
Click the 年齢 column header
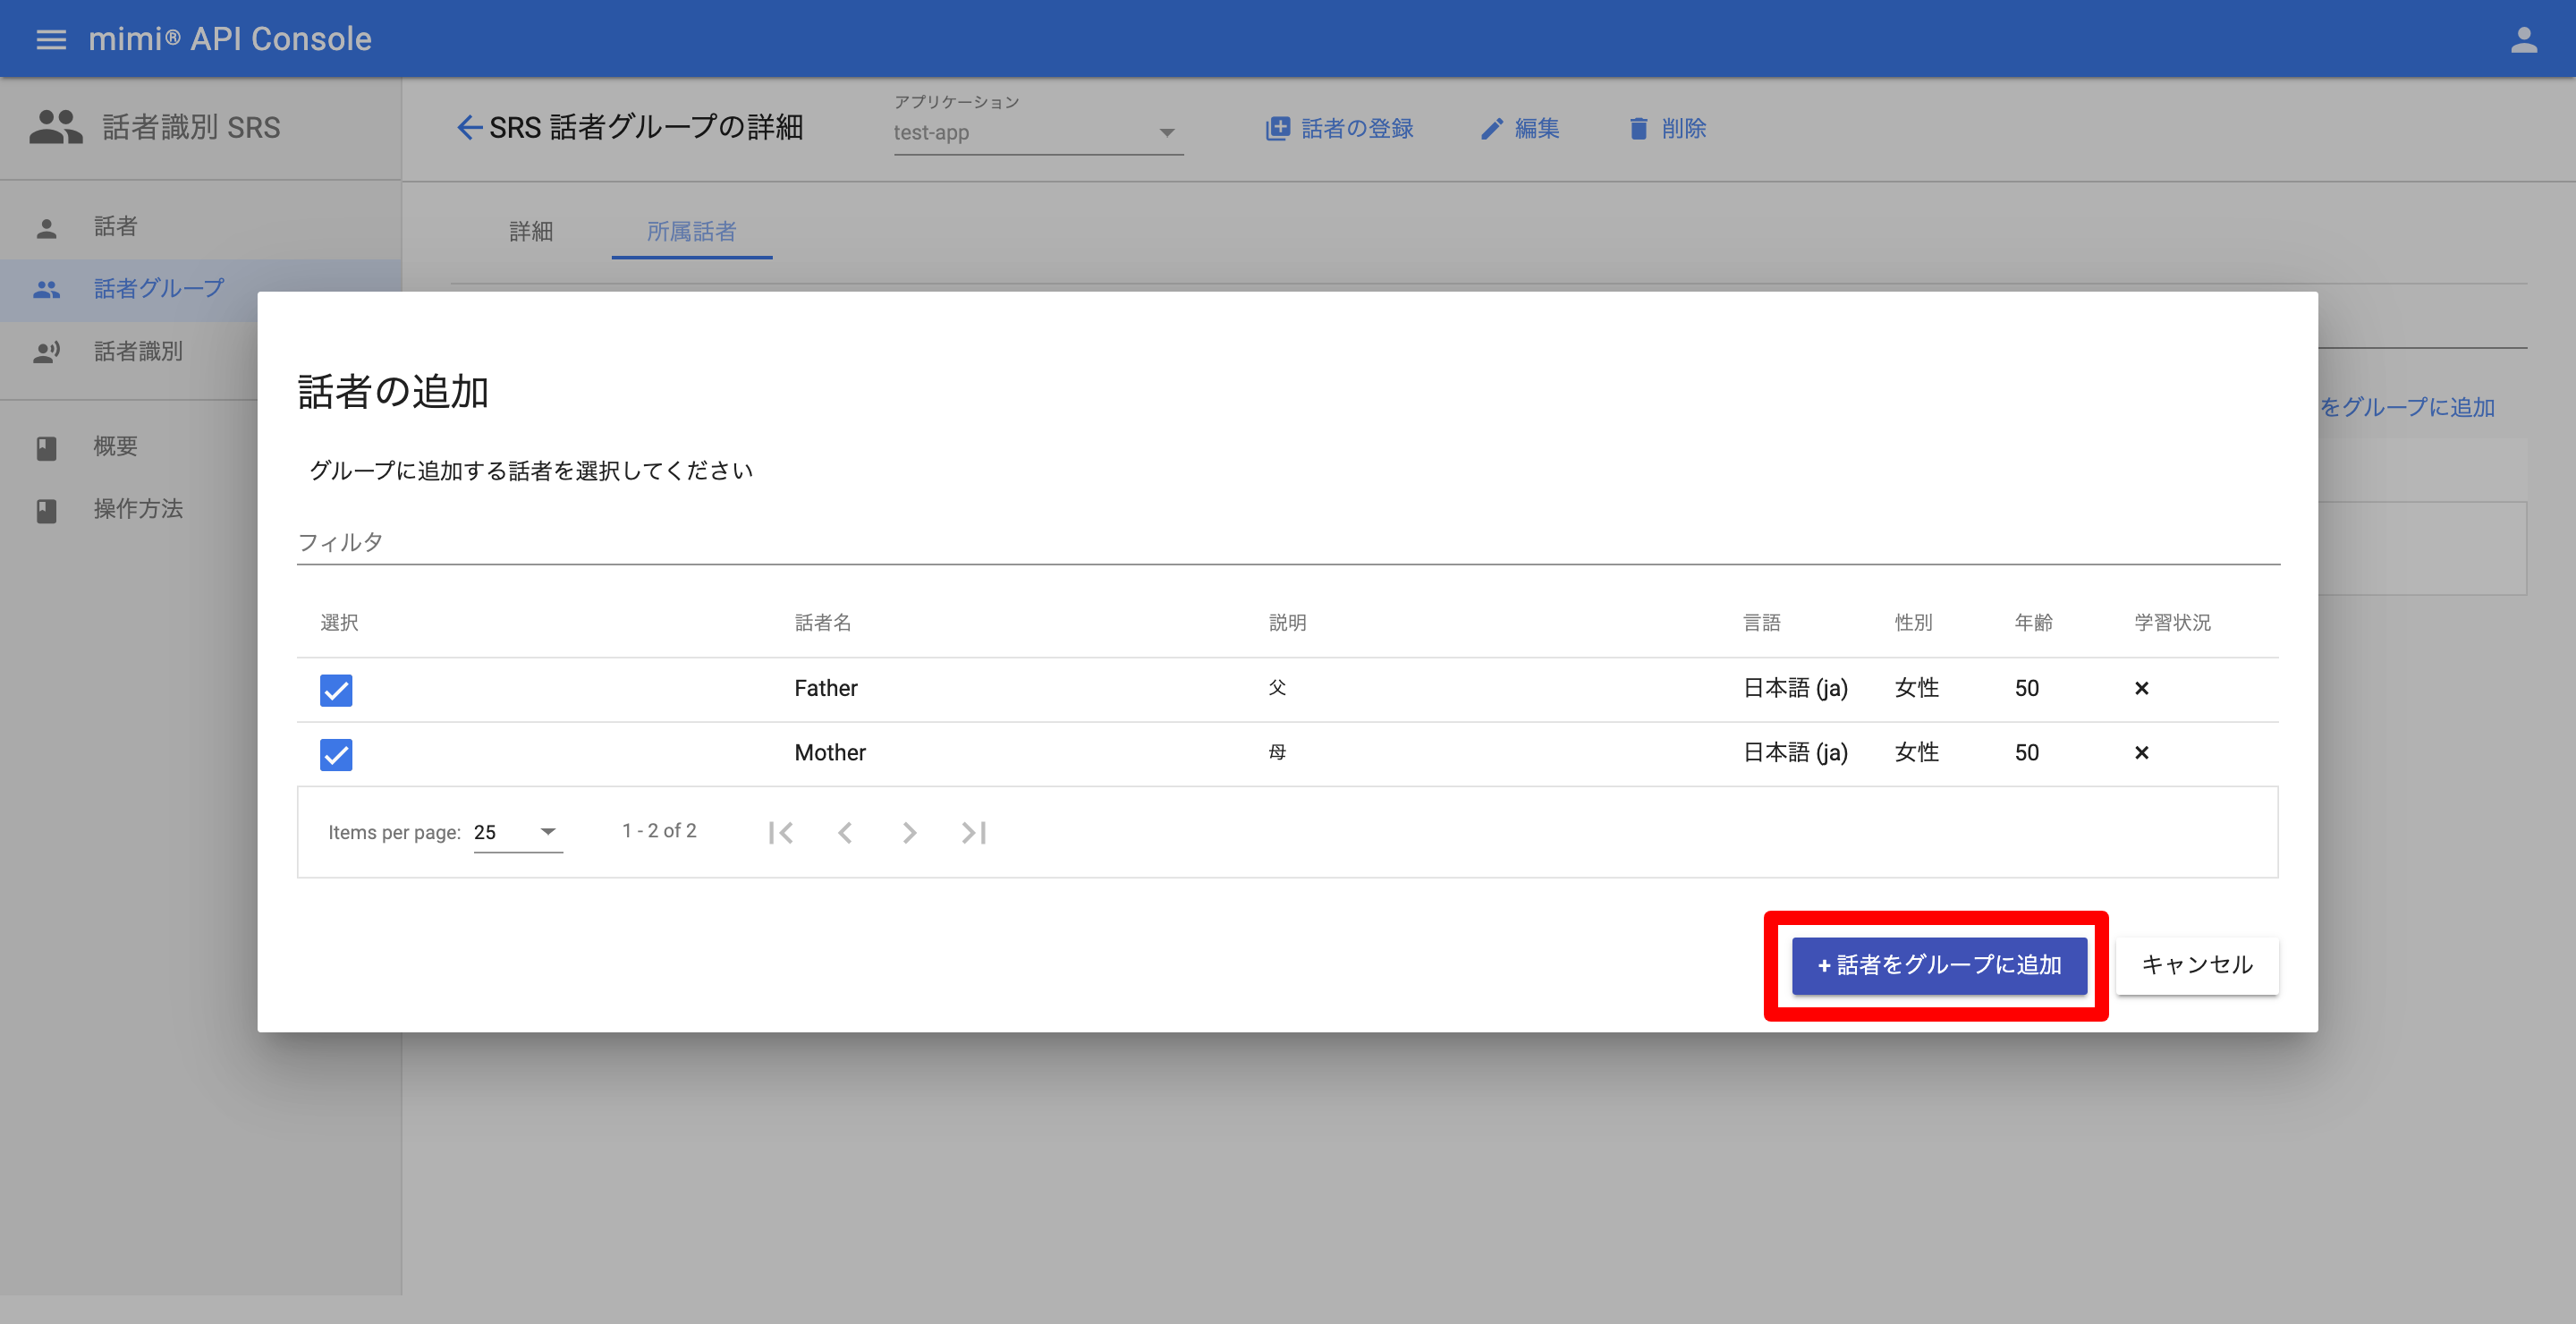coord(2034,622)
